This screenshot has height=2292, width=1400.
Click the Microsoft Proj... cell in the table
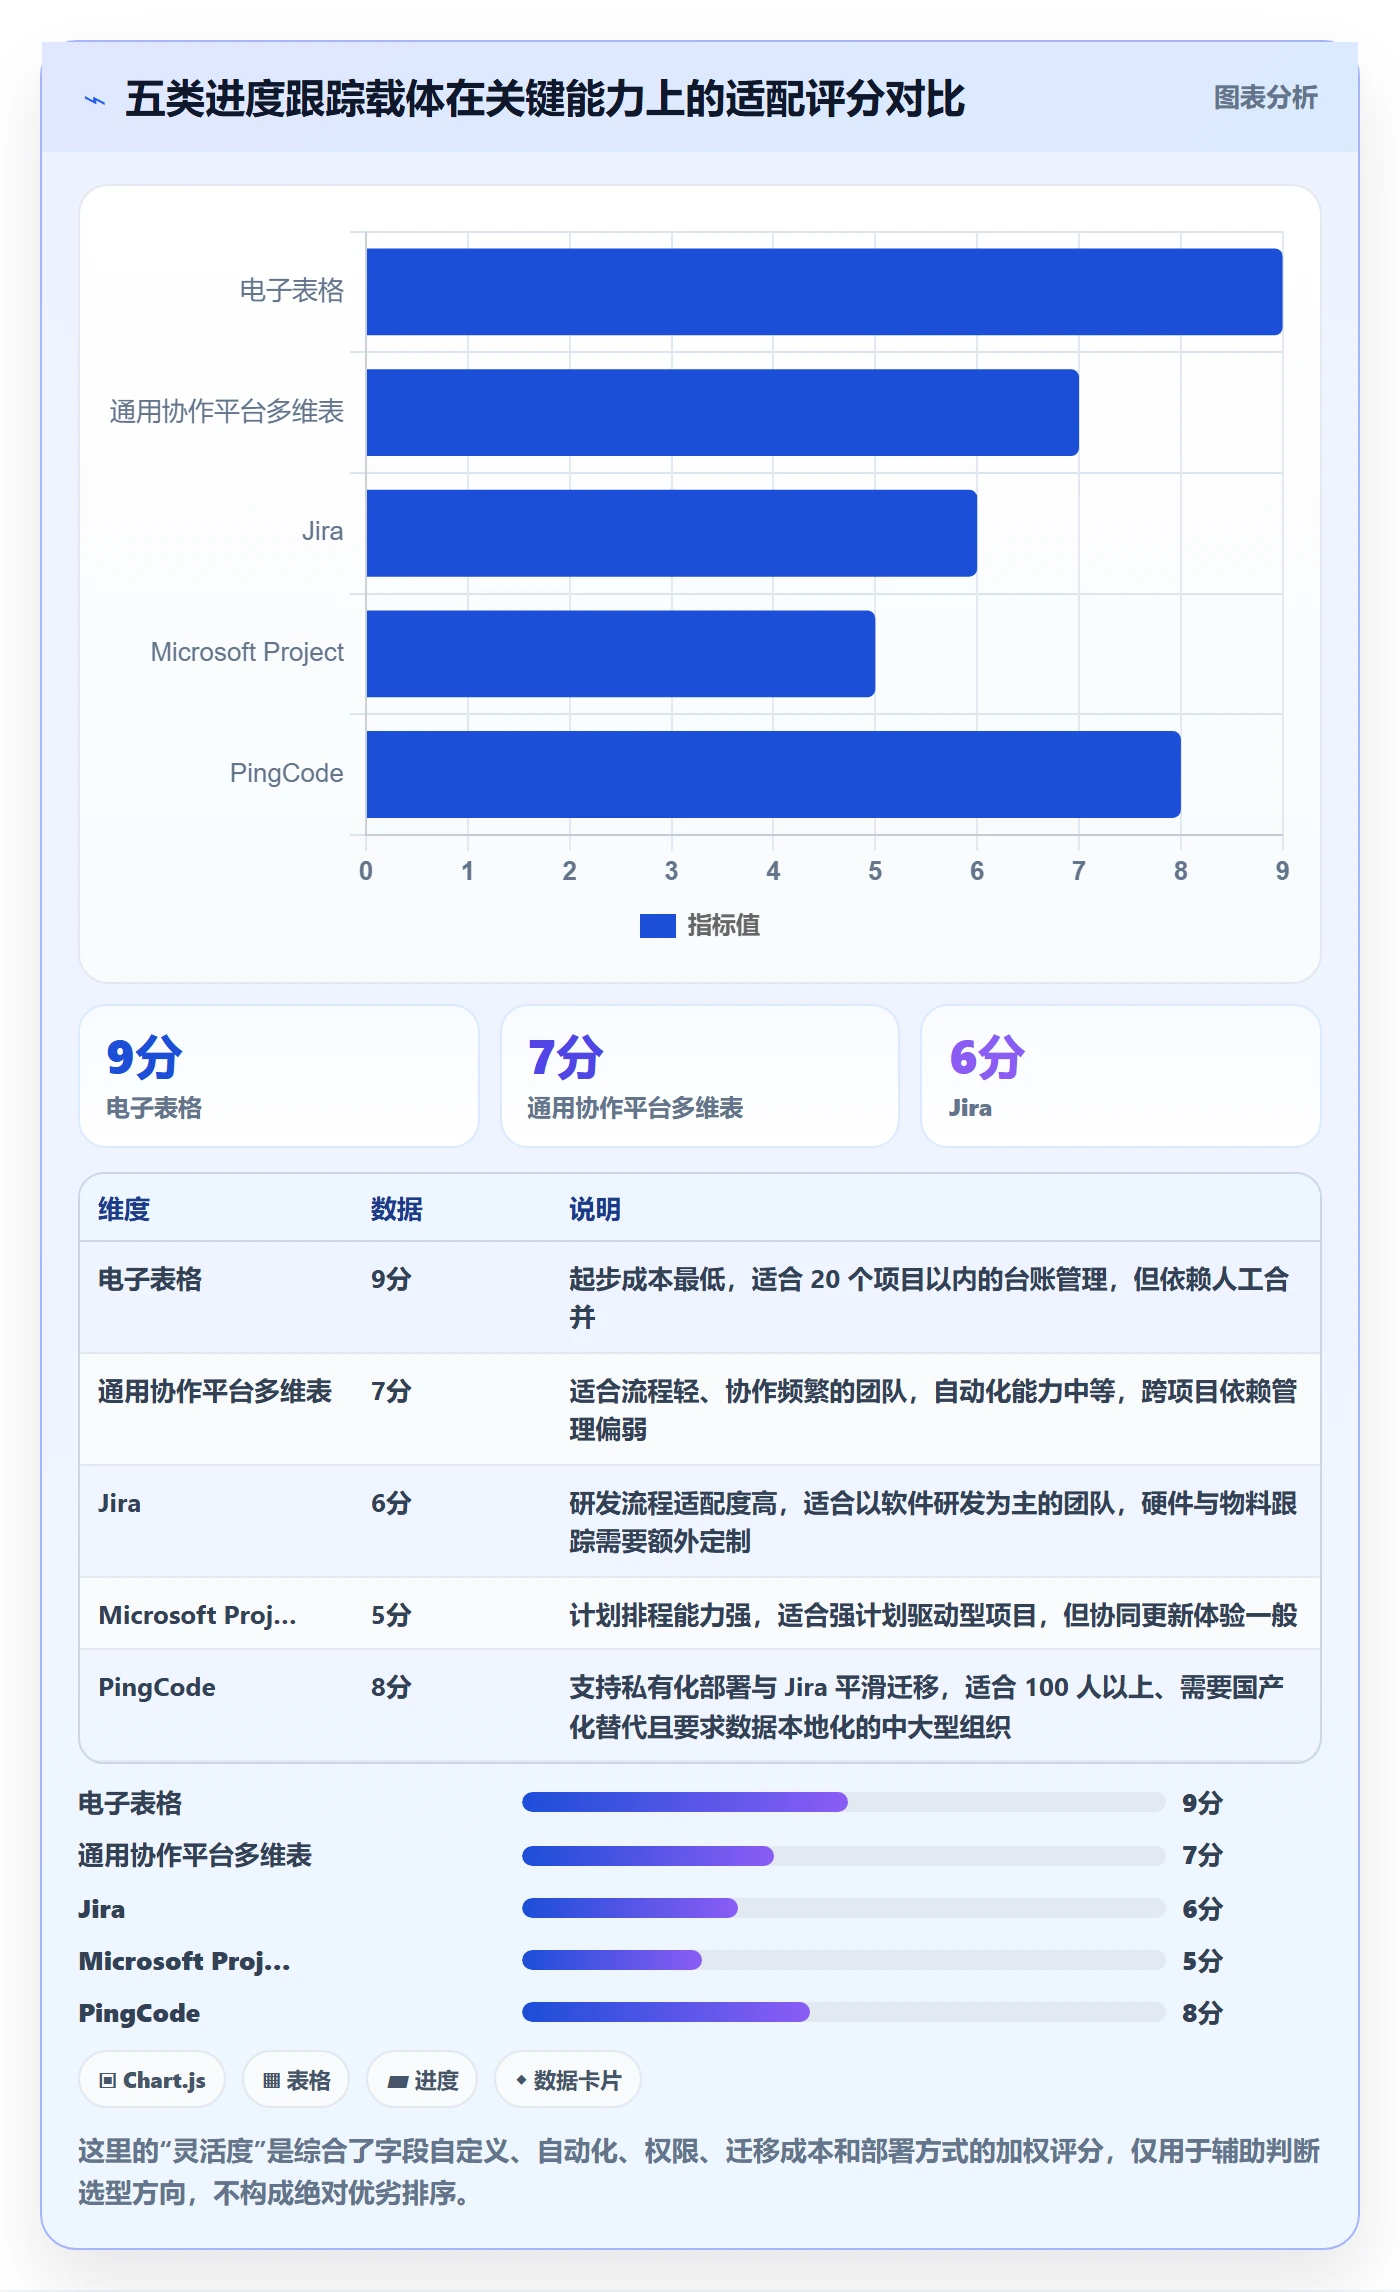coord(197,1616)
